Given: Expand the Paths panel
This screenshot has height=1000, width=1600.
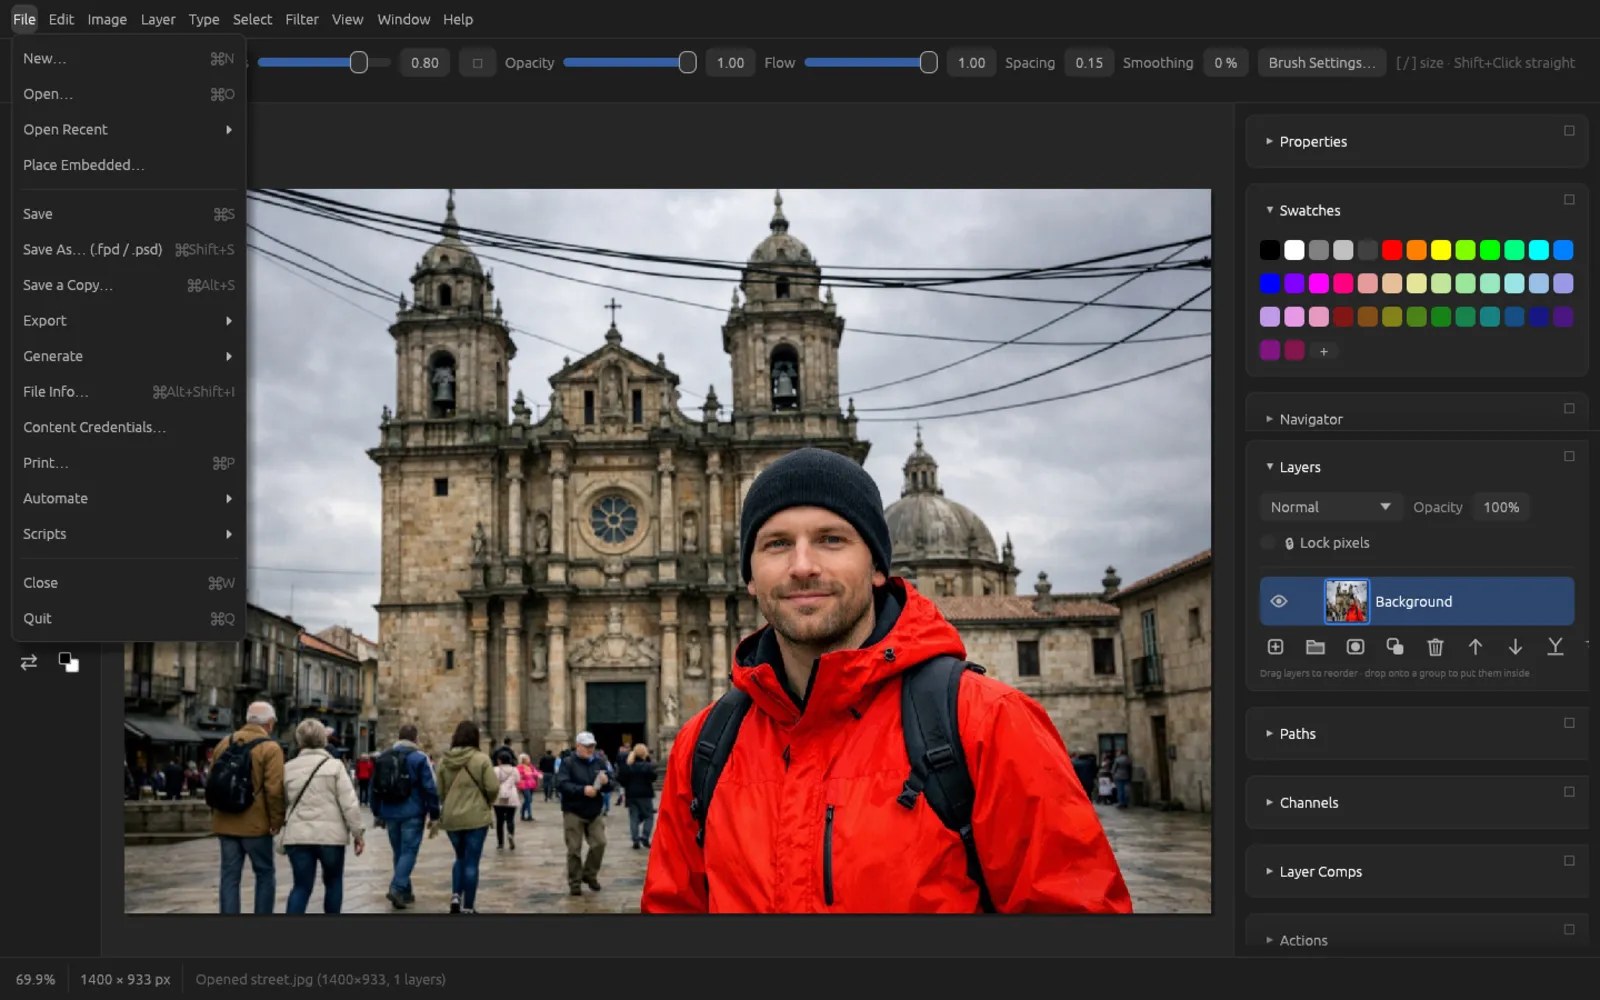Looking at the screenshot, I should coord(1269,733).
